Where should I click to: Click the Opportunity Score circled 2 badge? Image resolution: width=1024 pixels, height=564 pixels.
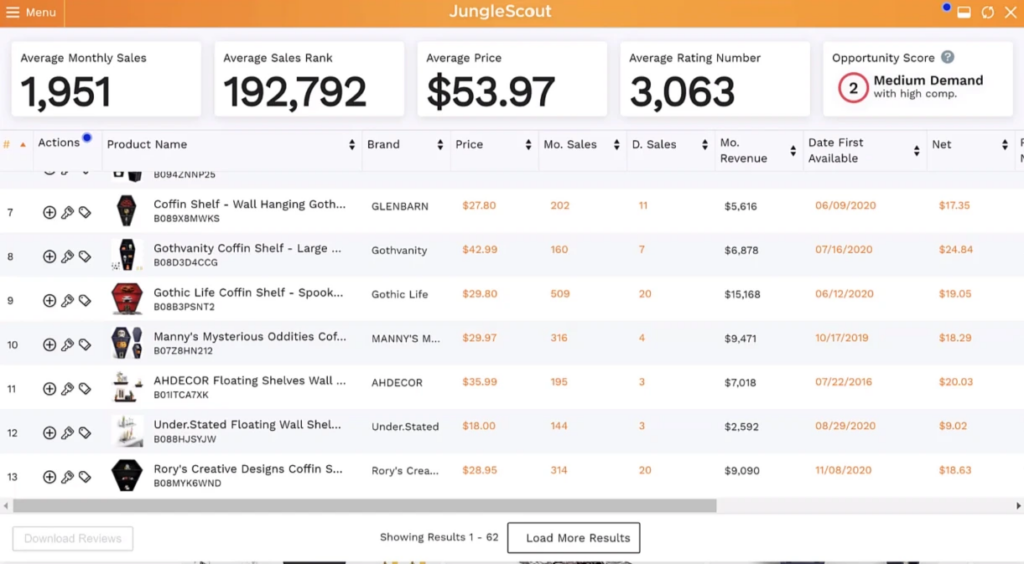[853, 88]
